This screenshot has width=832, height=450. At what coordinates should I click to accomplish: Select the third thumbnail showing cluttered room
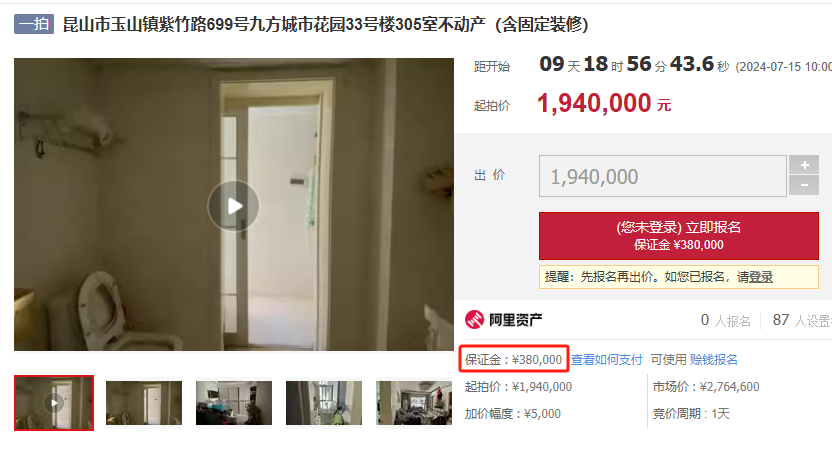point(234,403)
